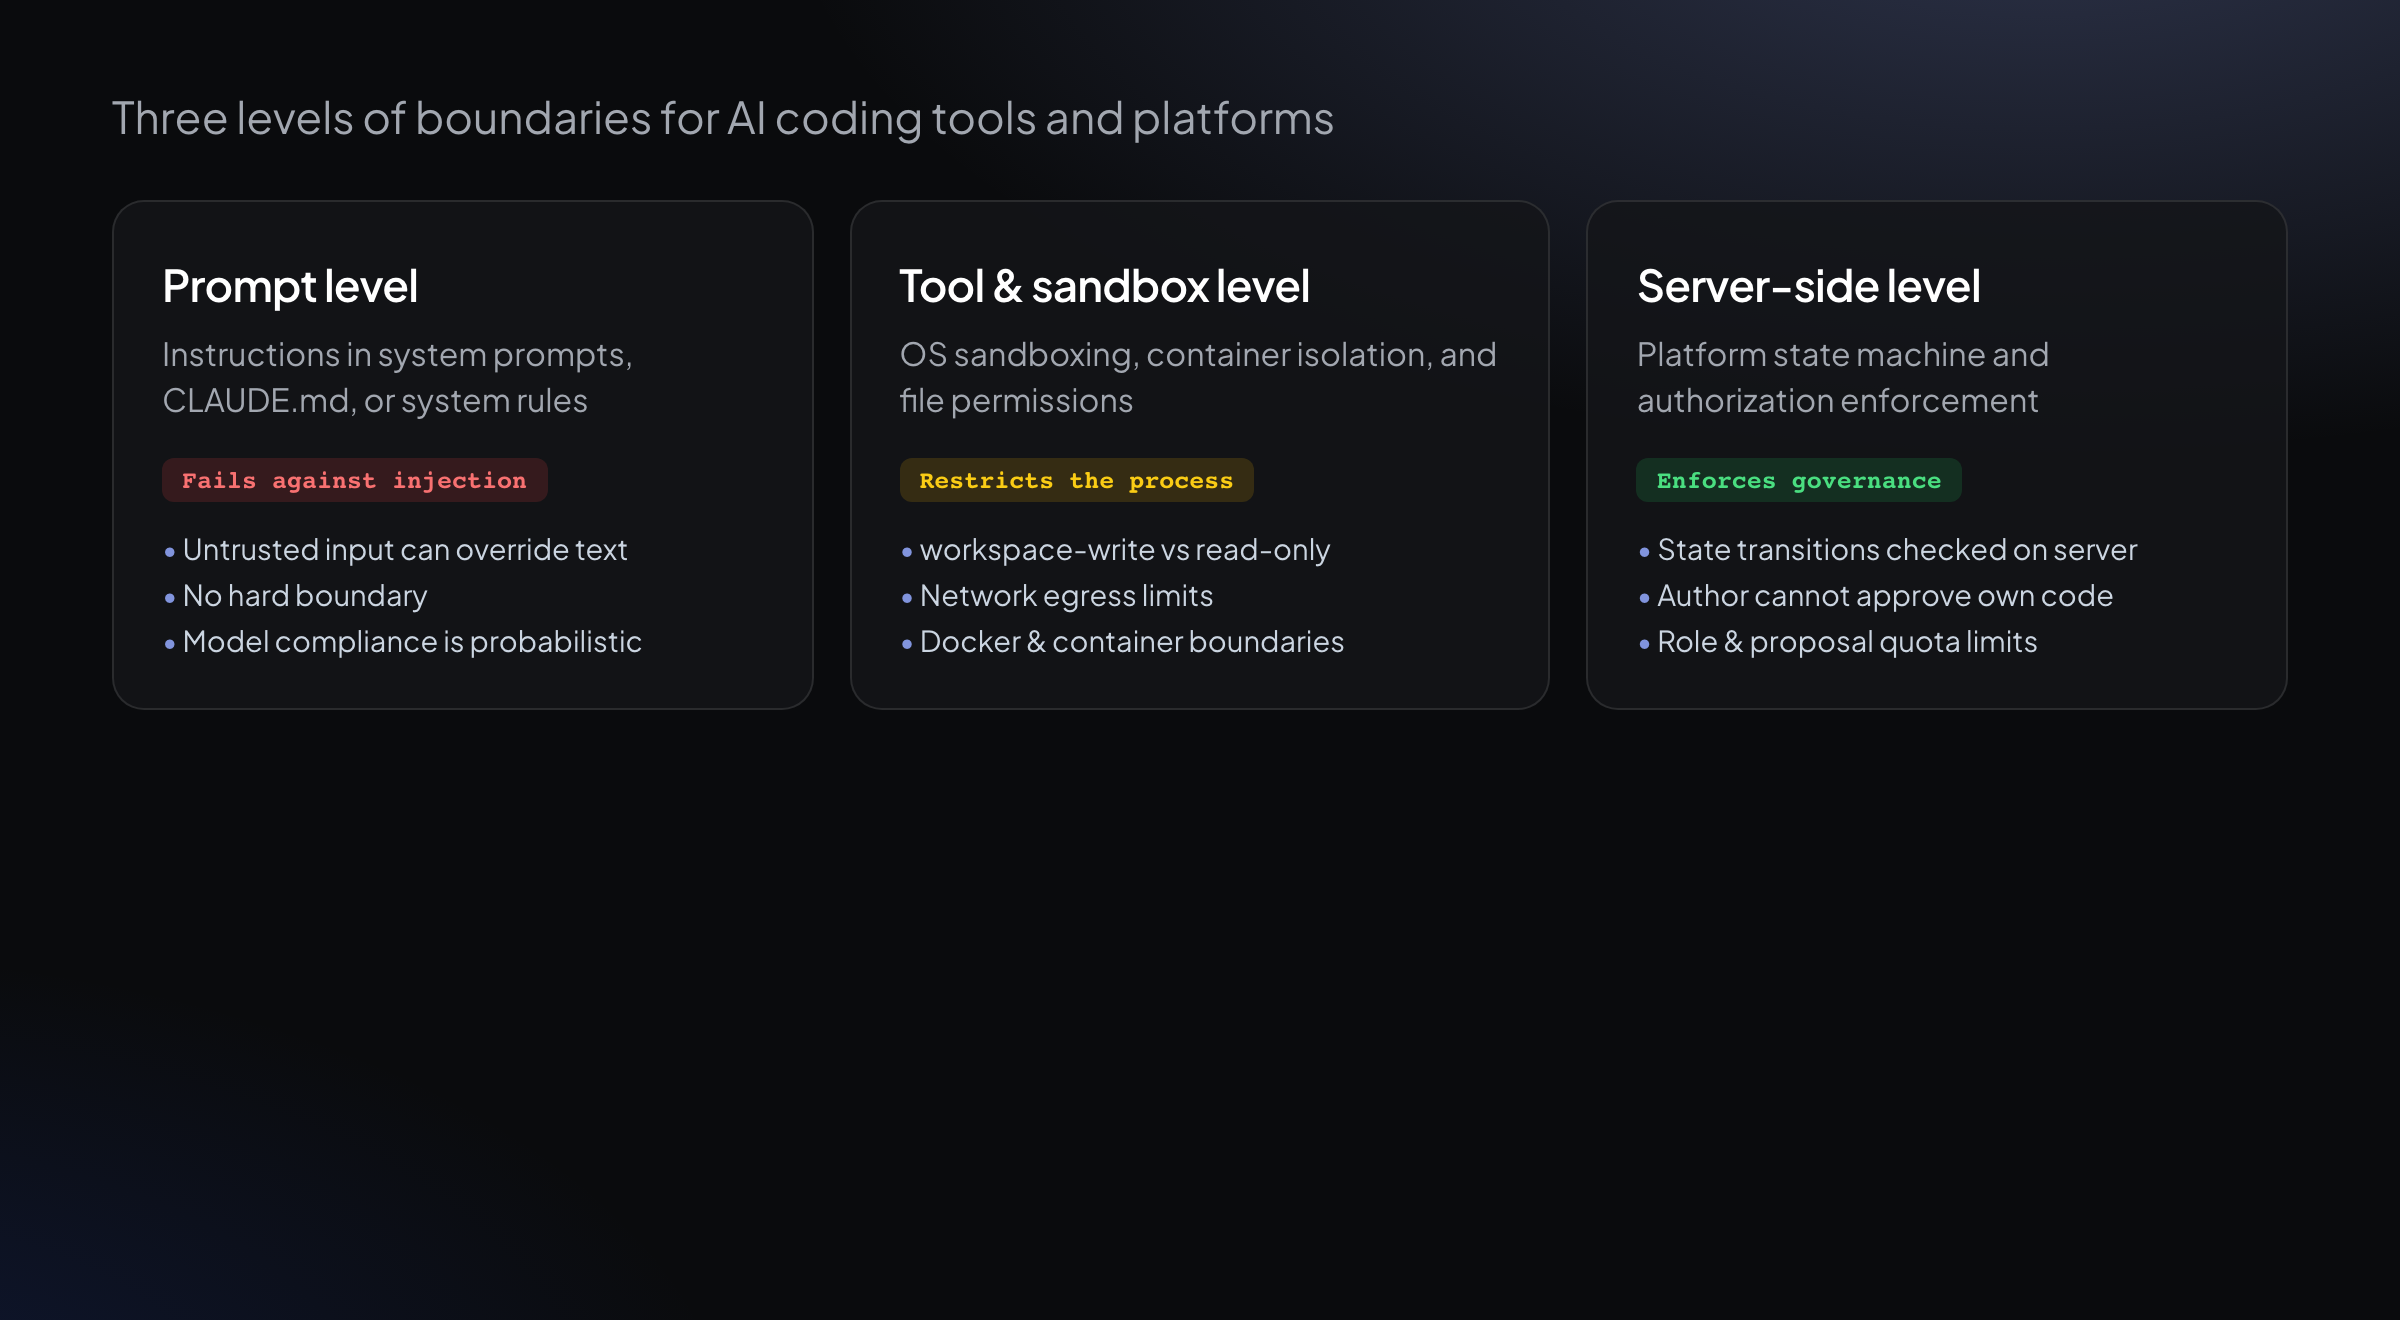Click 'Model compliance is probabilistic' bullet
Image resolution: width=2400 pixels, height=1320 pixels.
point(403,642)
